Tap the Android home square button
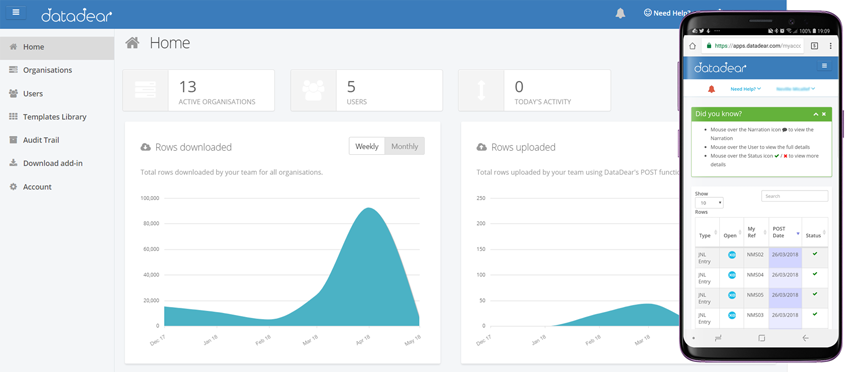Screen dimensions: 850x372 pyautogui.click(x=762, y=338)
